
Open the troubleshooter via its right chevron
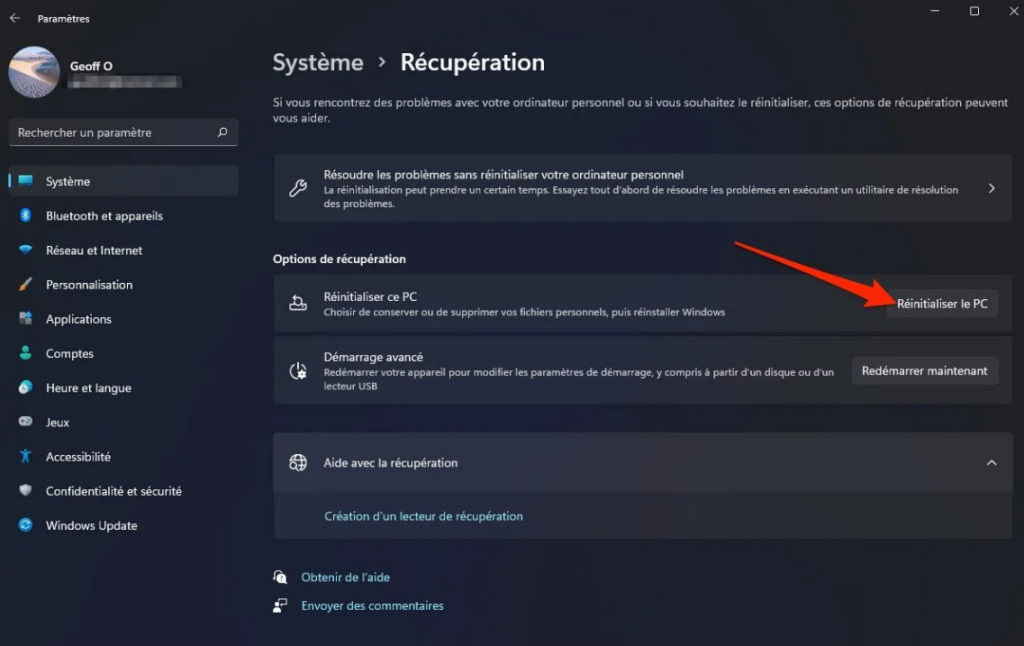coord(991,188)
